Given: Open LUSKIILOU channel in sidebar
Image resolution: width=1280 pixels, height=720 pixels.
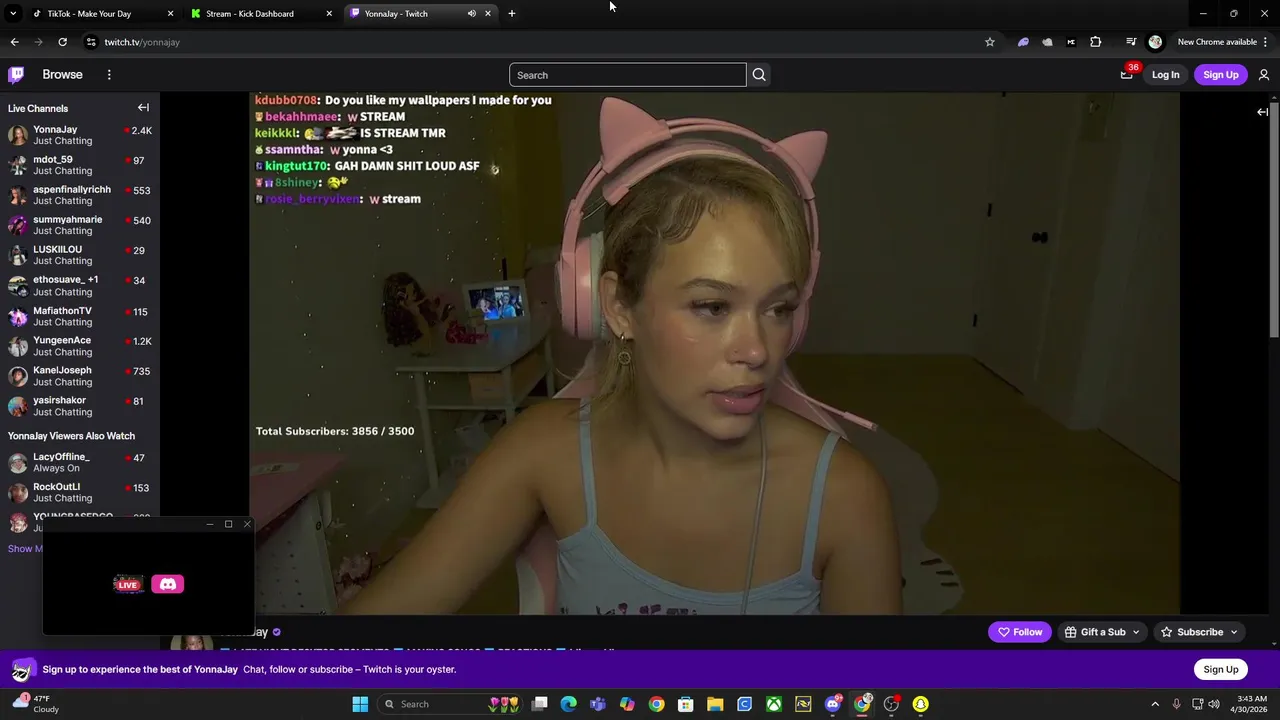Looking at the screenshot, I should (x=80, y=255).
